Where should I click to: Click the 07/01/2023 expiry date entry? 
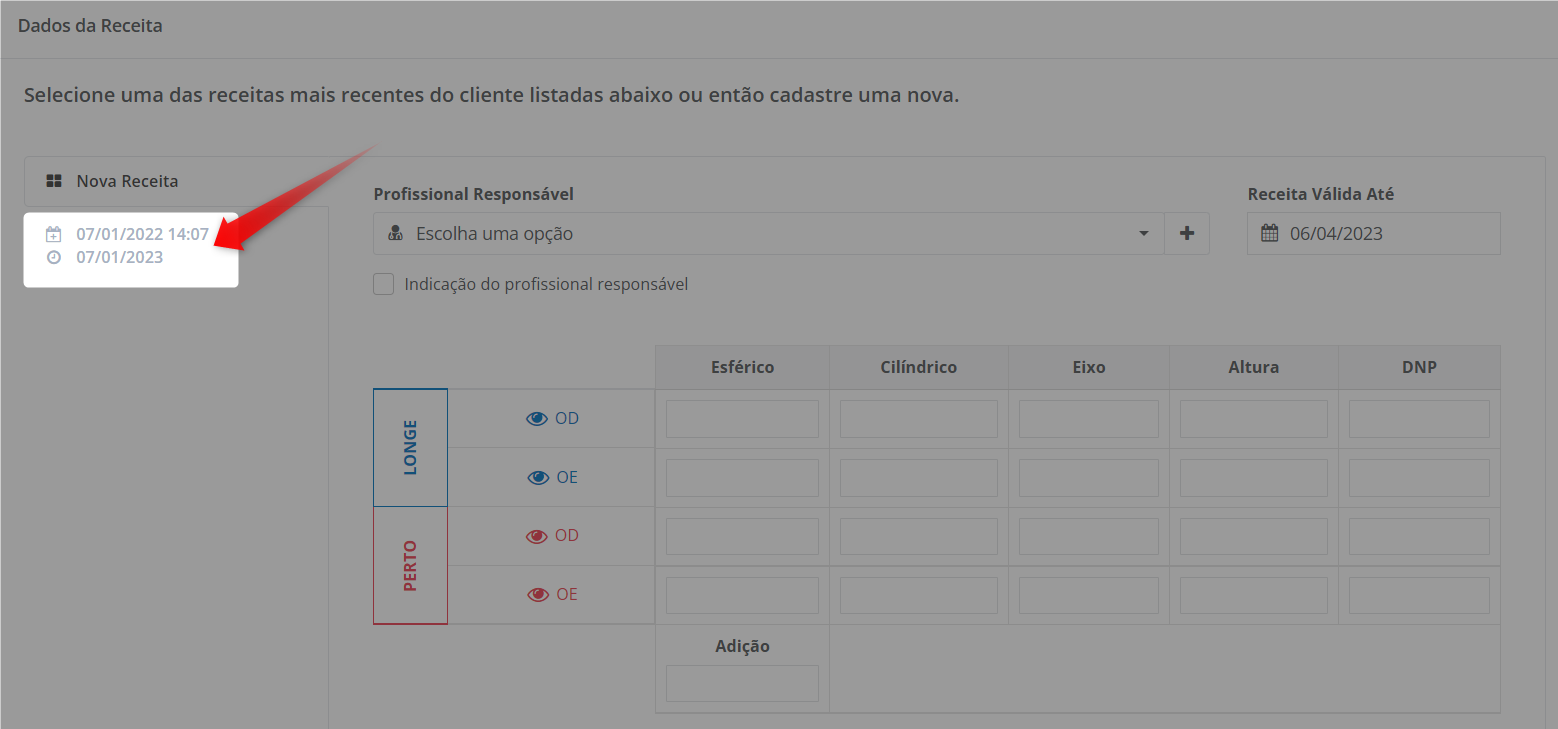tap(119, 257)
